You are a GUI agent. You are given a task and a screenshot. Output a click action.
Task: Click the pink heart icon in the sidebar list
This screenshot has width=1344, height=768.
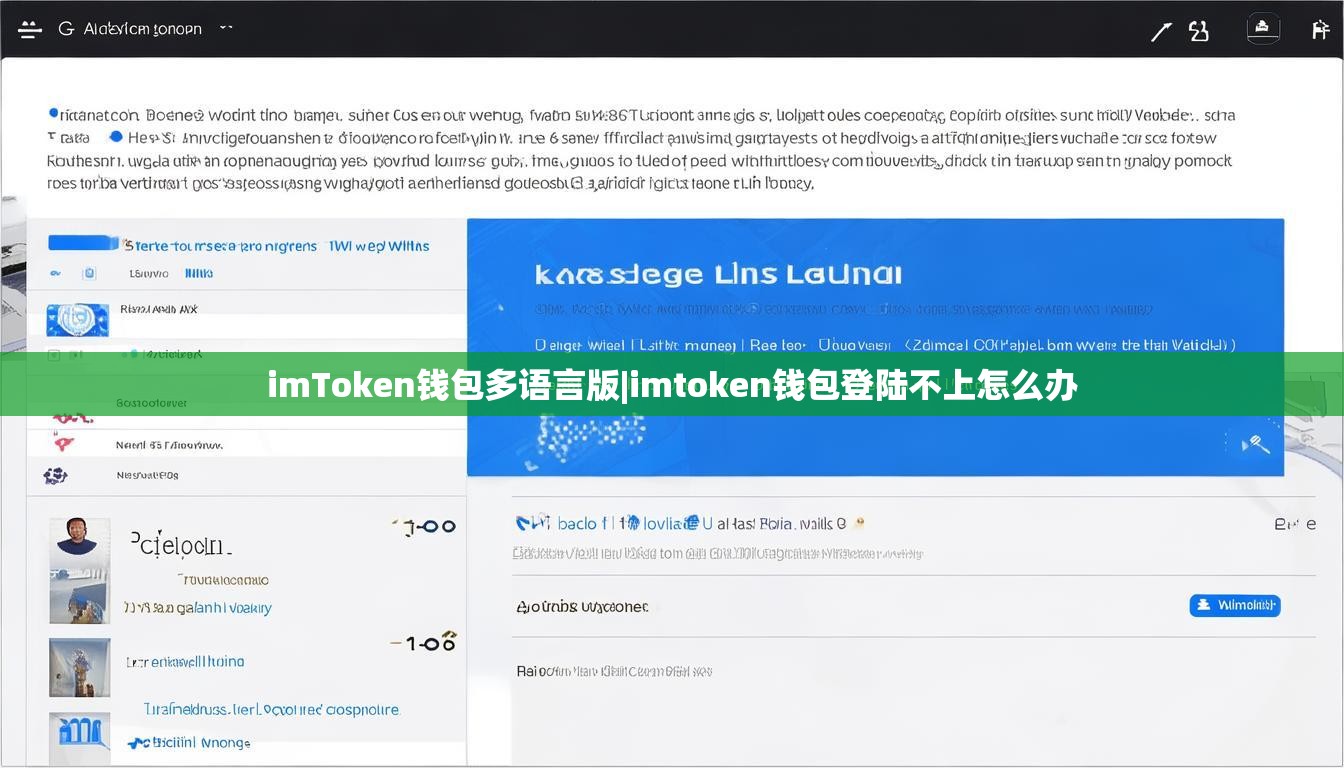63,443
